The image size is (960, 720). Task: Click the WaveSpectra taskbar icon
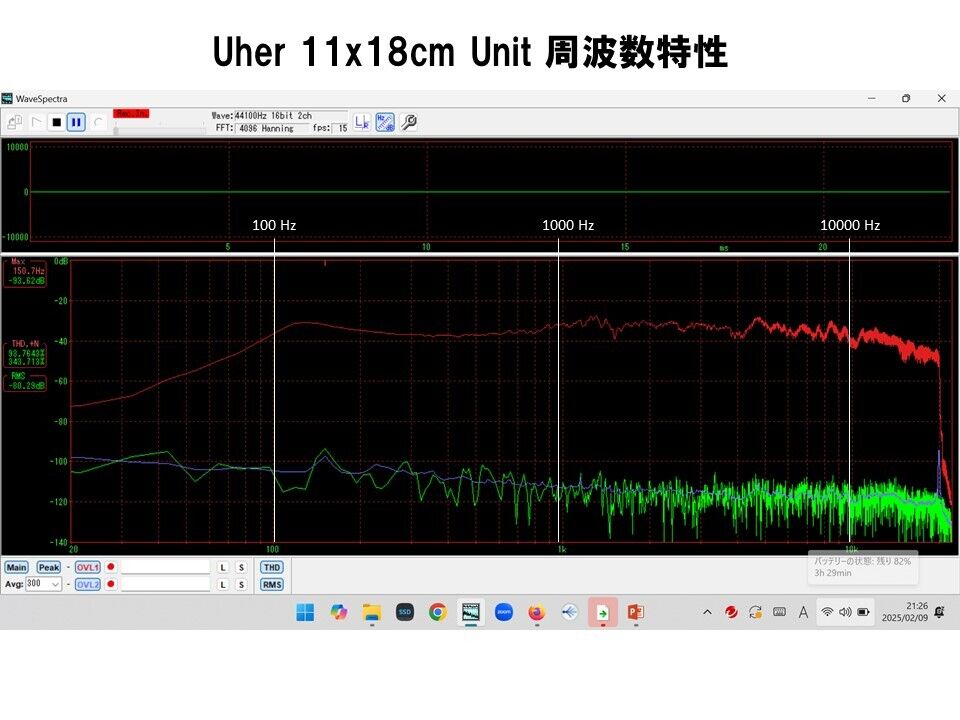[x=471, y=612]
